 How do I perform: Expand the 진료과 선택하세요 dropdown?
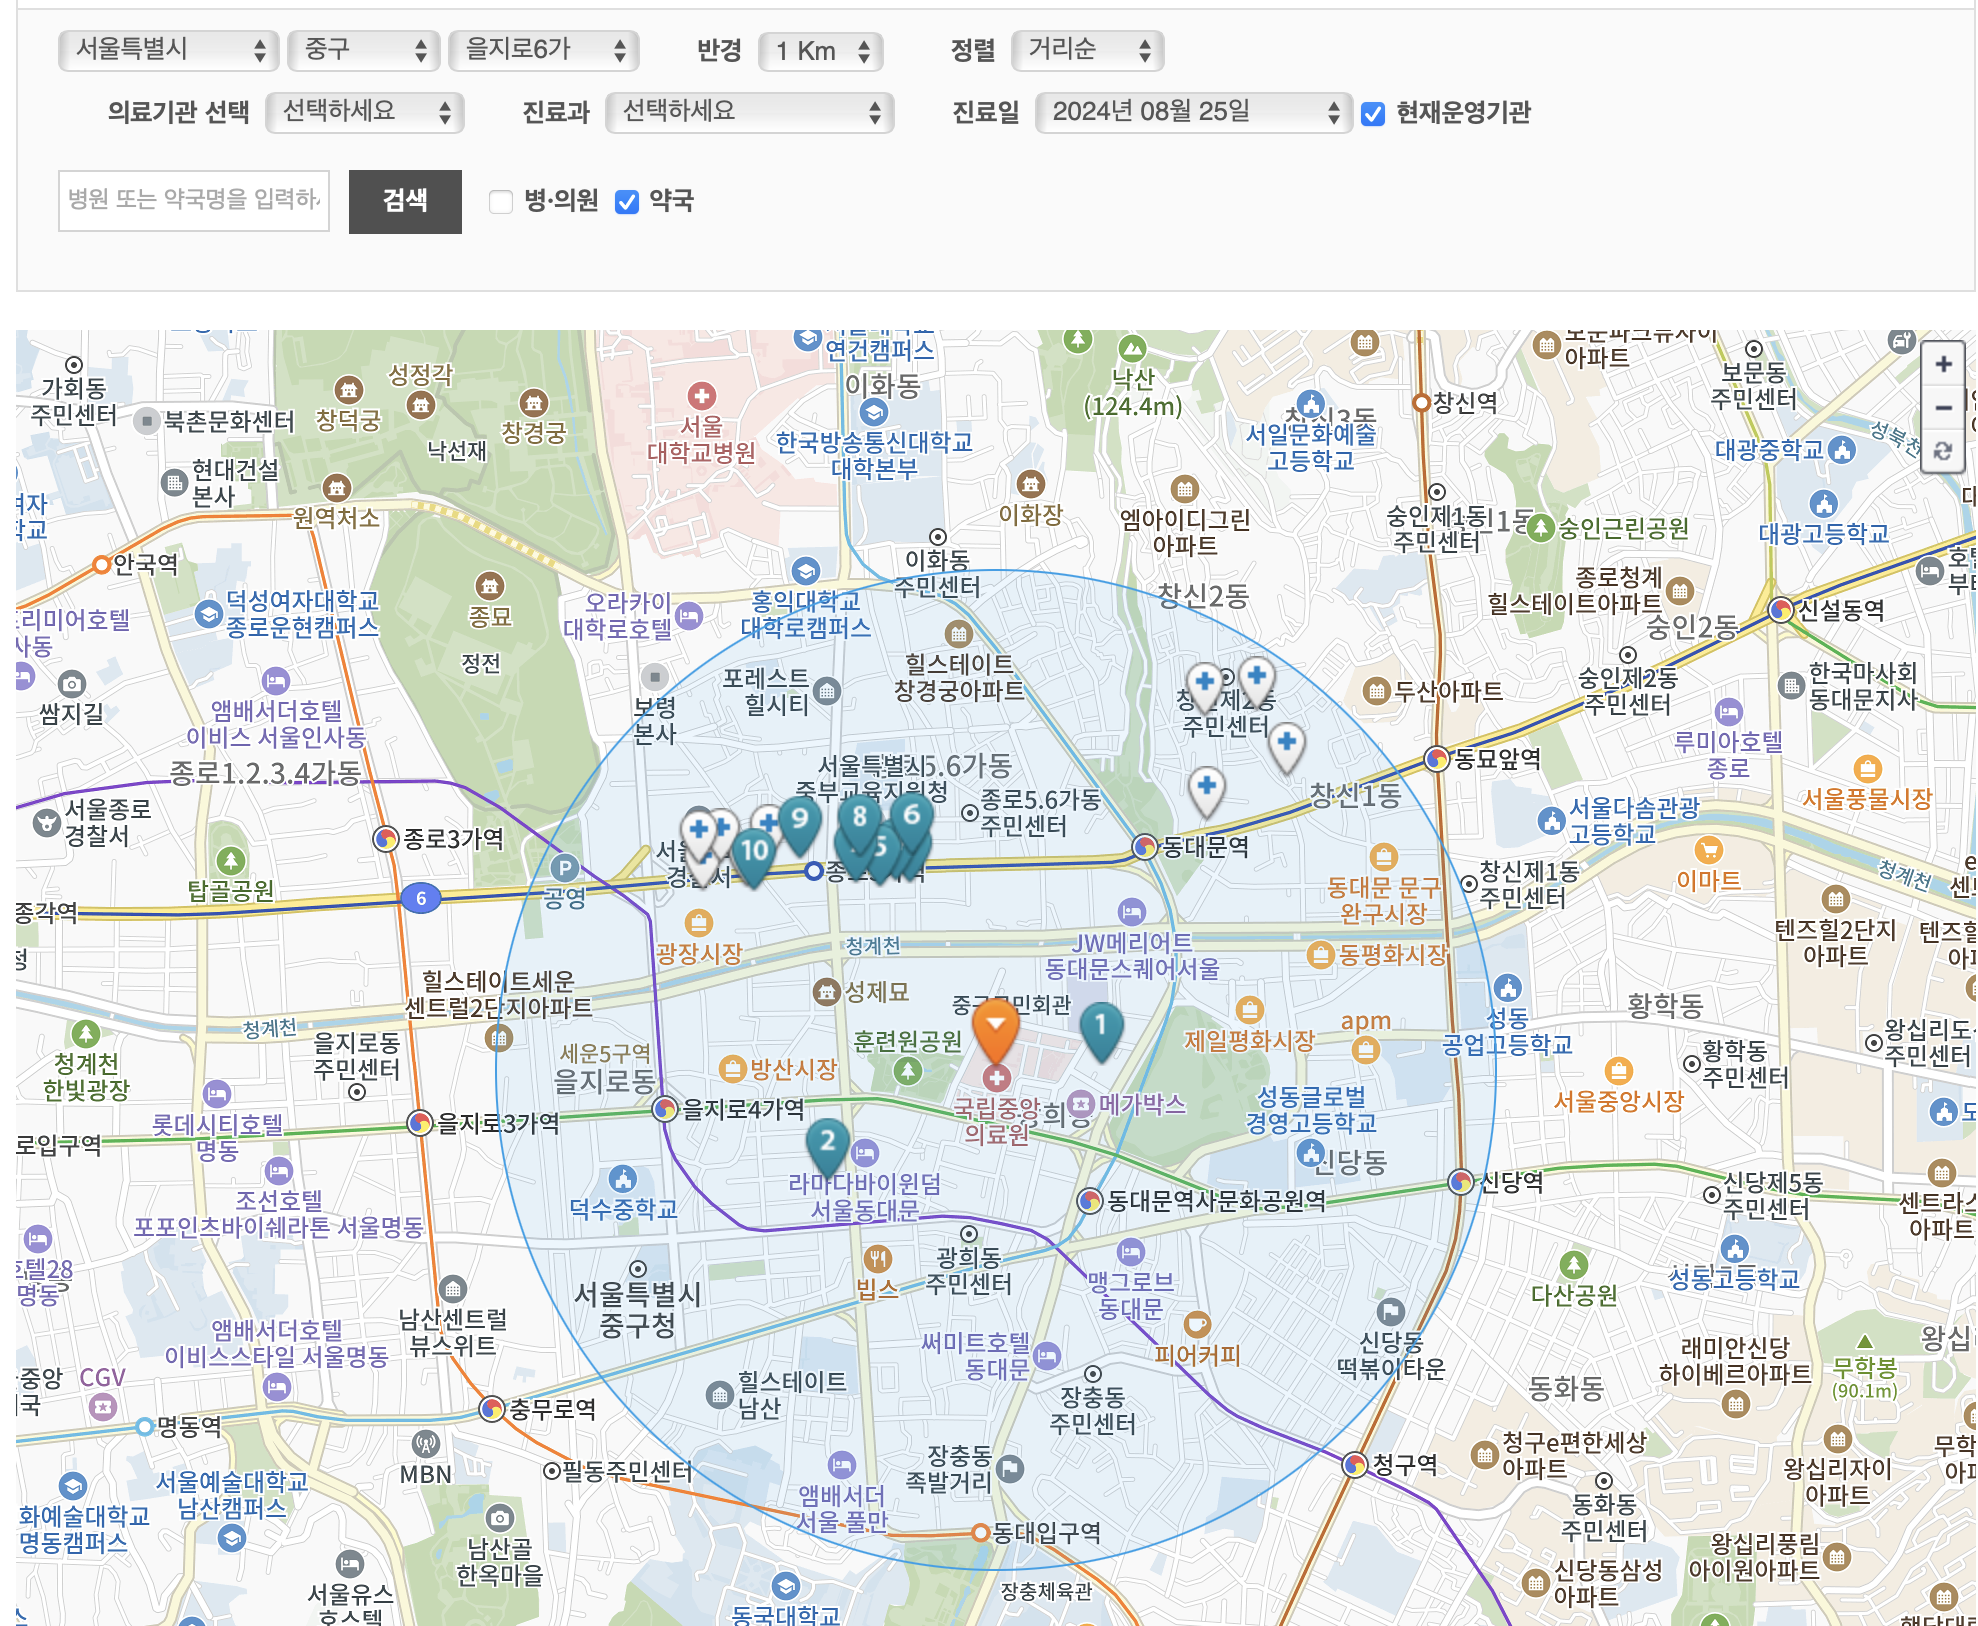pyautogui.click(x=749, y=112)
